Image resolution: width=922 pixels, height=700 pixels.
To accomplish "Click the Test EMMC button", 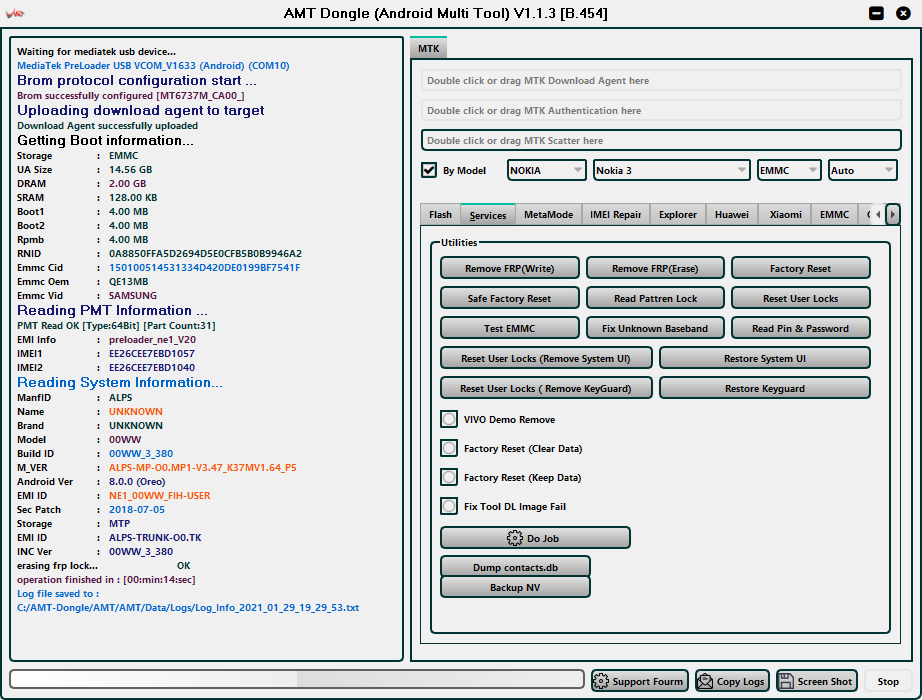I will tap(509, 328).
